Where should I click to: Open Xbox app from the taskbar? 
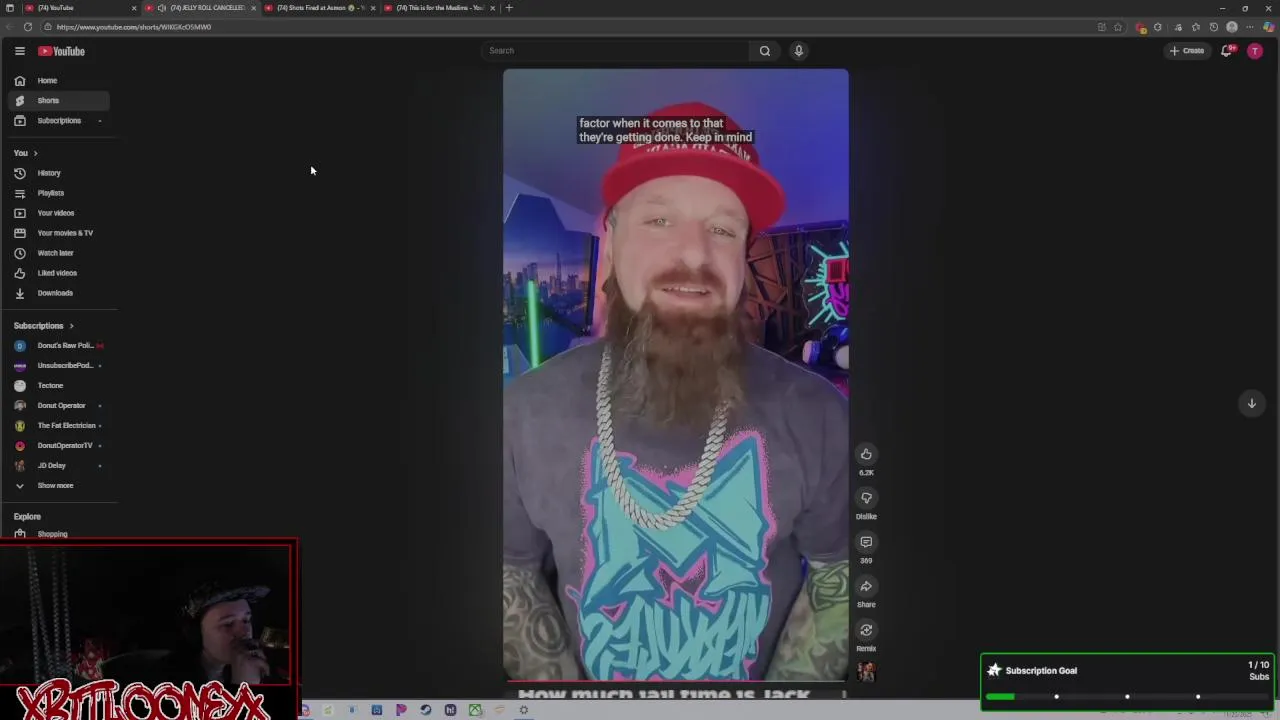pyautogui.click(x=475, y=710)
